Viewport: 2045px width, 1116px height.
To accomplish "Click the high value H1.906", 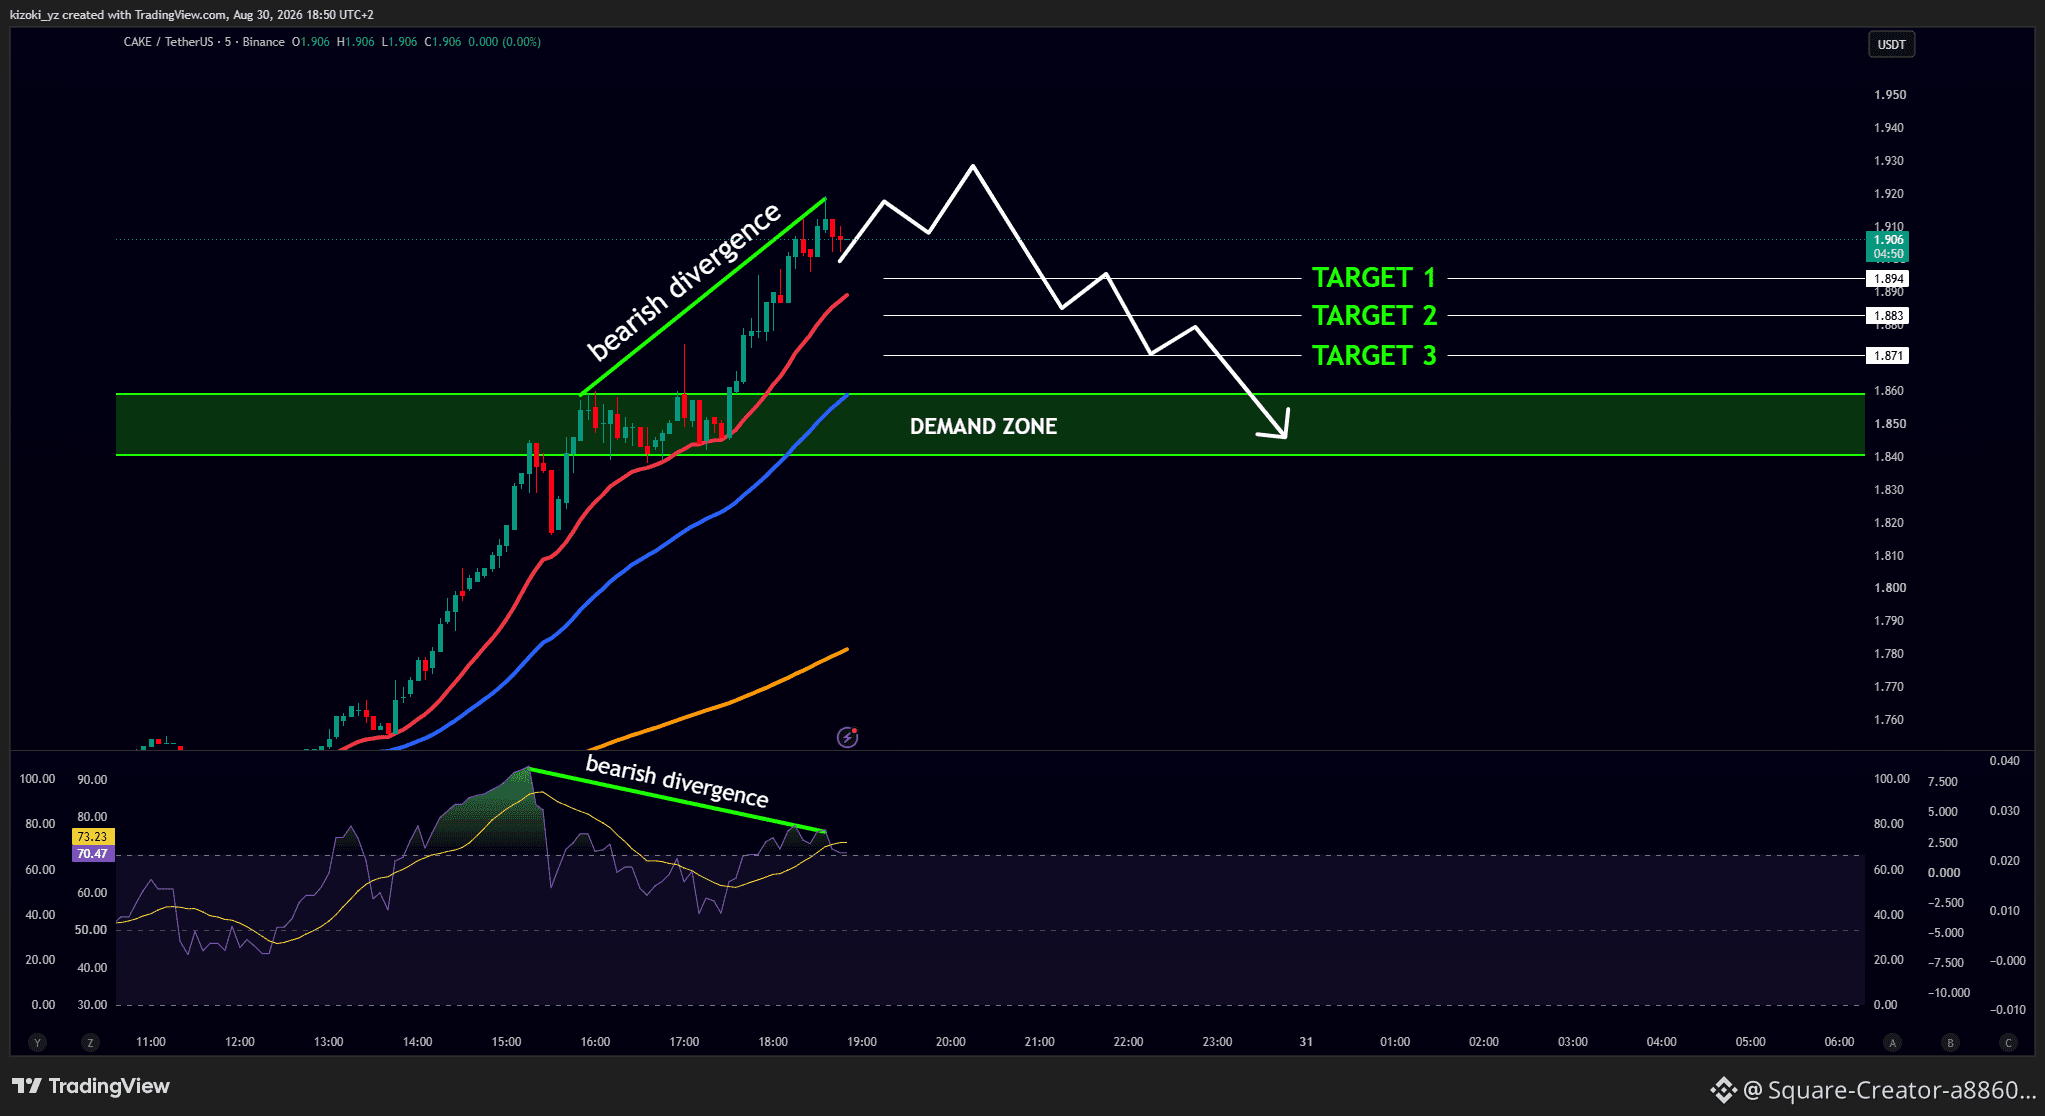I will 356,42.
